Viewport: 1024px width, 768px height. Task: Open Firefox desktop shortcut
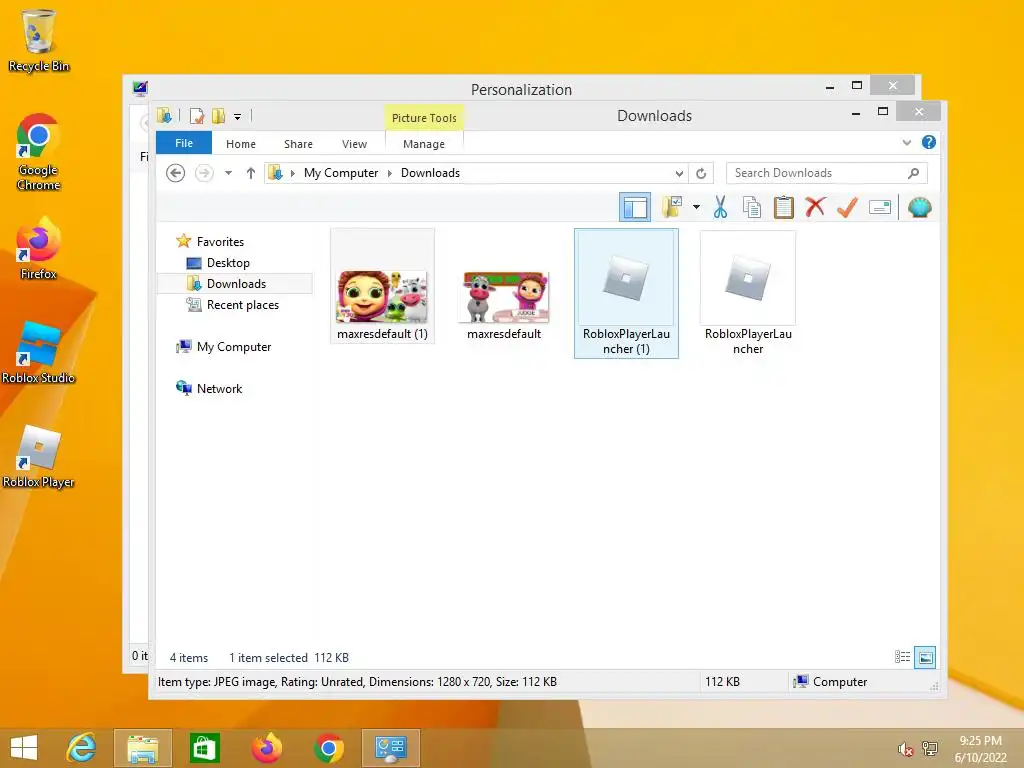tap(39, 249)
